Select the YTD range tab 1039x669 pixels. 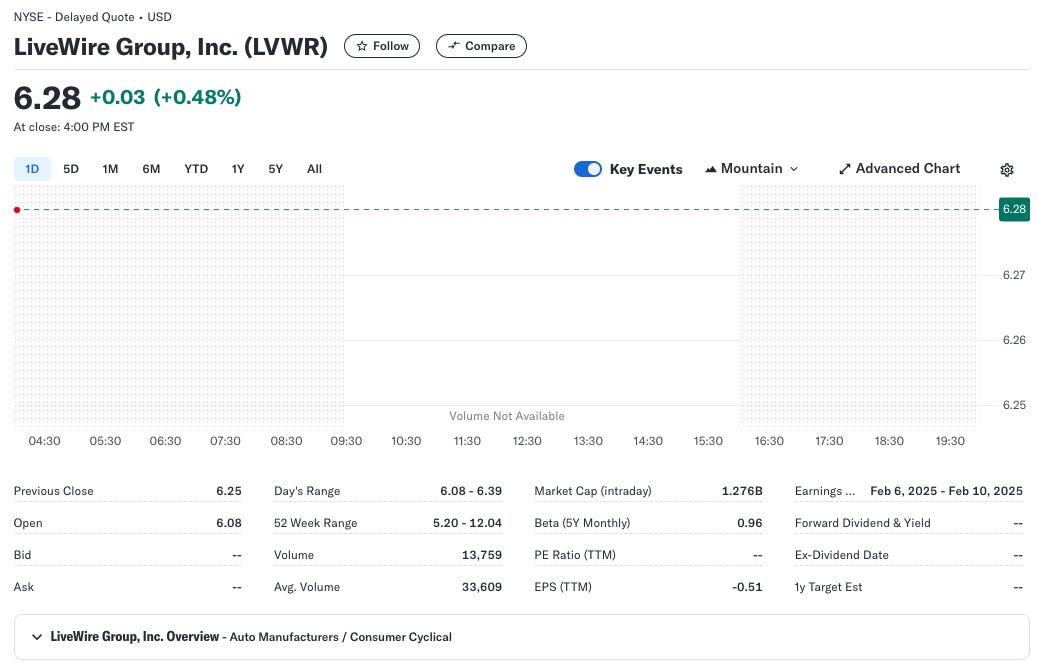196,169
